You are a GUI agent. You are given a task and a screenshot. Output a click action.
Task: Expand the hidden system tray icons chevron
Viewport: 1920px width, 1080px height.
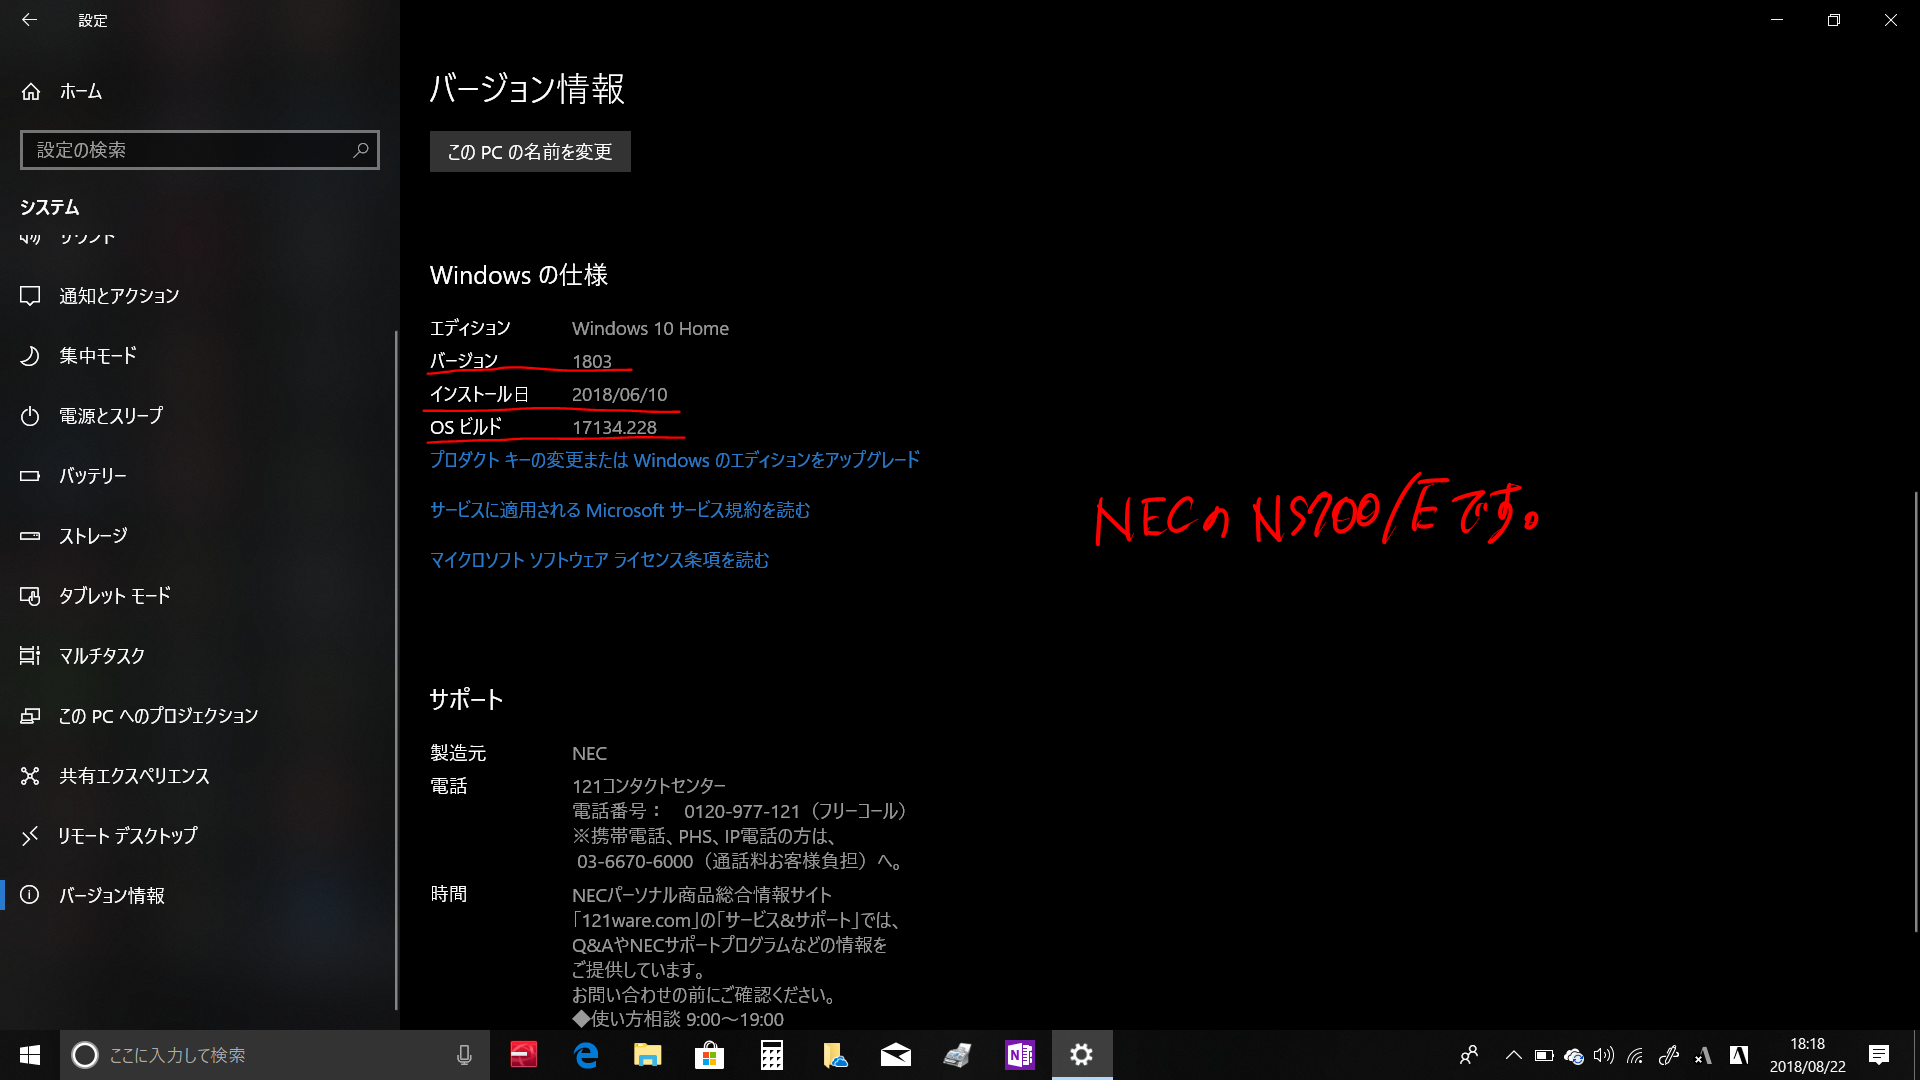click(x=1513, y=1055)
